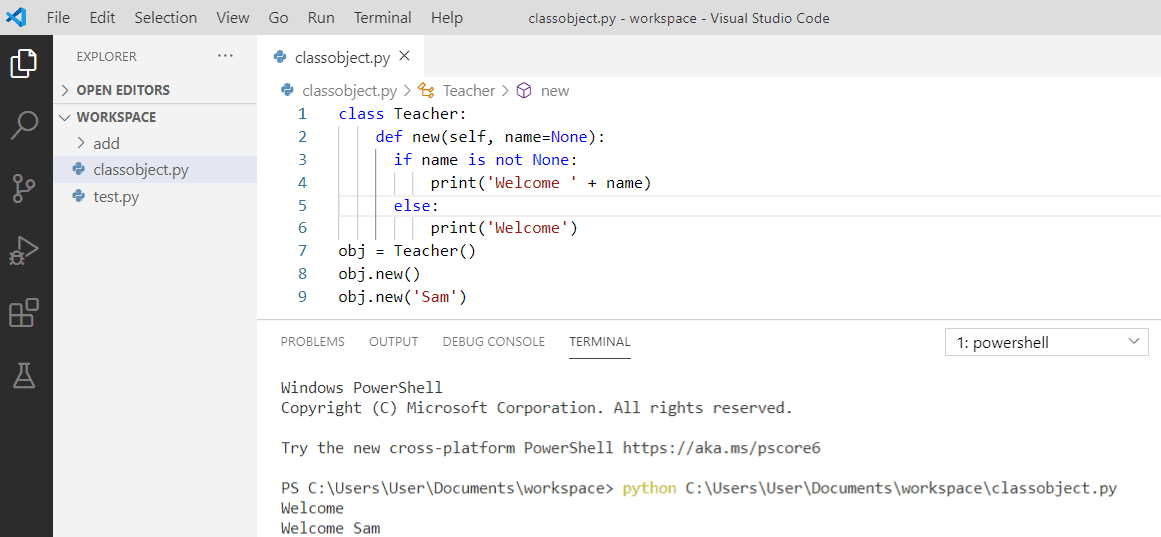Click 'Welcome Sam' terminal output
The image size is (1161, 537).
coord(330,529)
